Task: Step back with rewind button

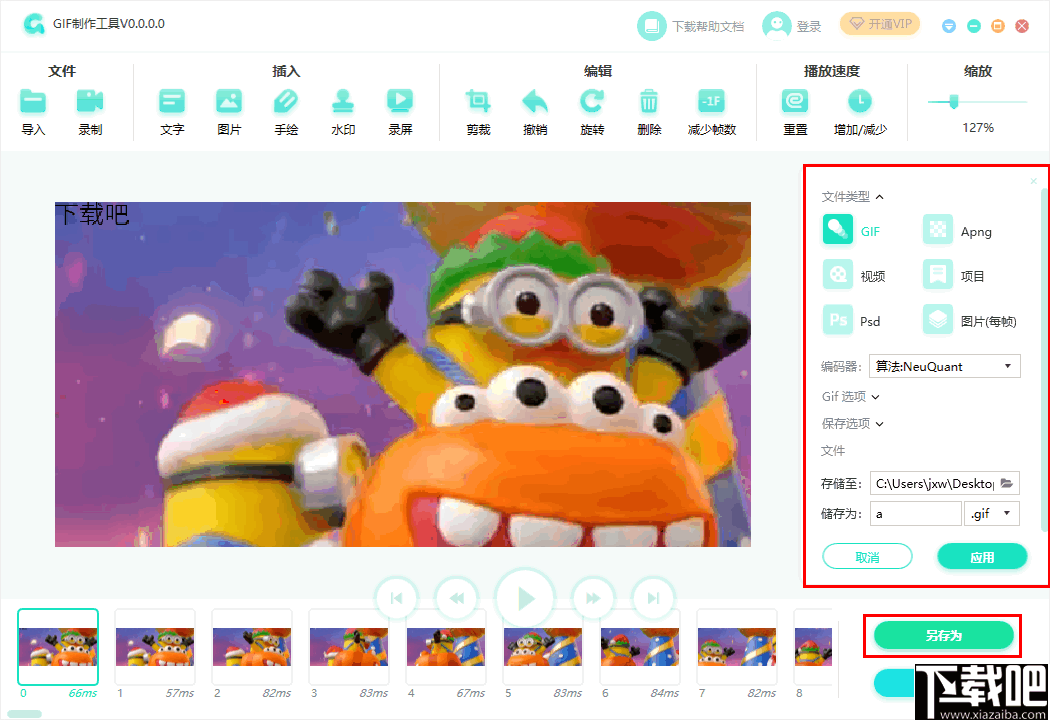Action: click(457, 598)
